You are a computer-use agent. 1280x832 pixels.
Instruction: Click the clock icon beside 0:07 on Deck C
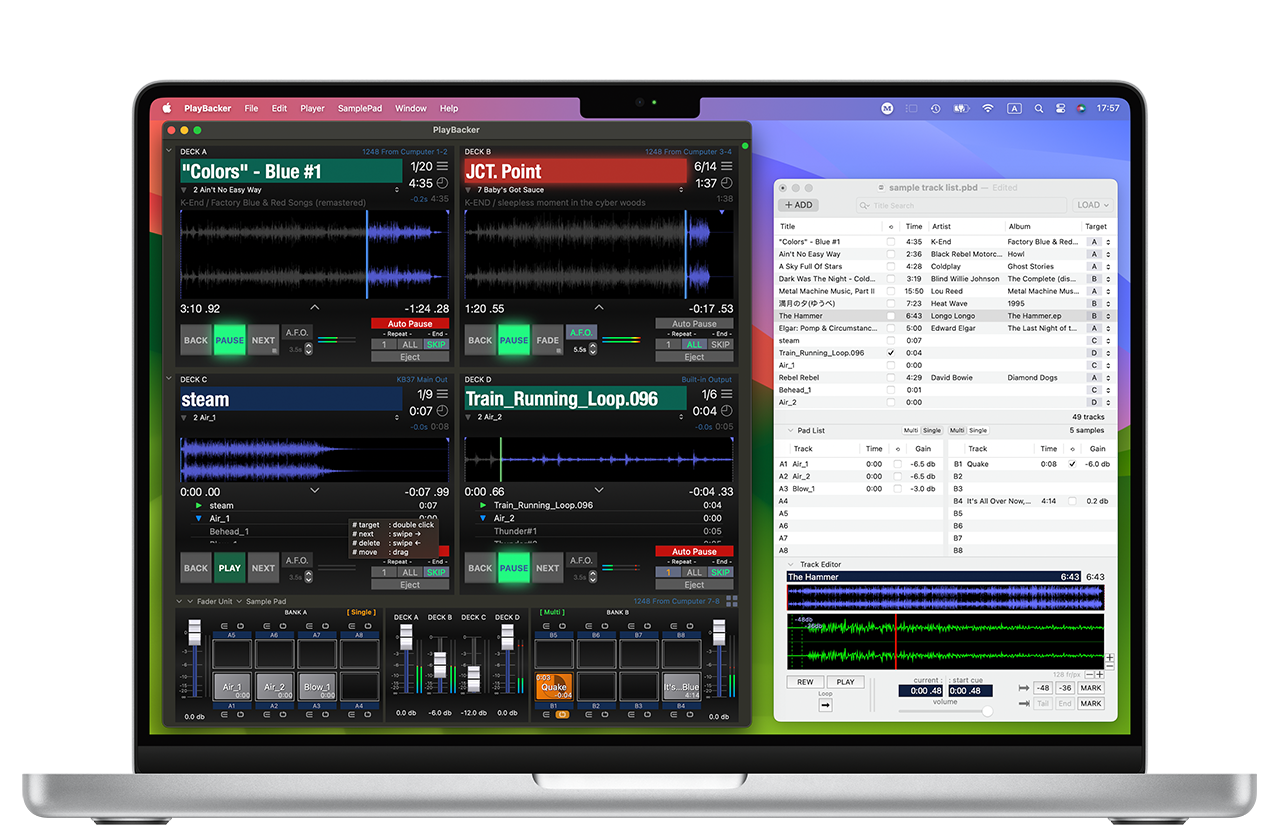click(x=443, y=411)
